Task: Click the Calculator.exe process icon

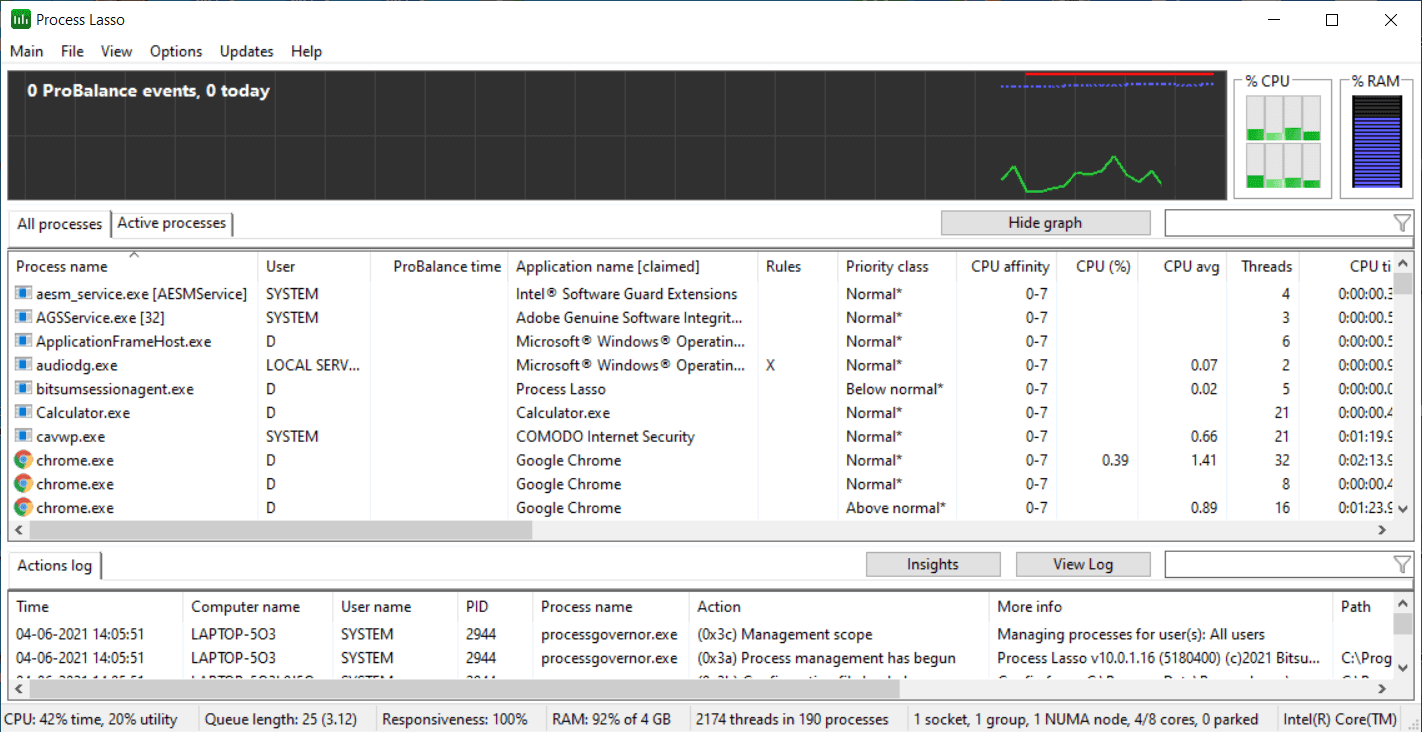Action: click(23, 413)
